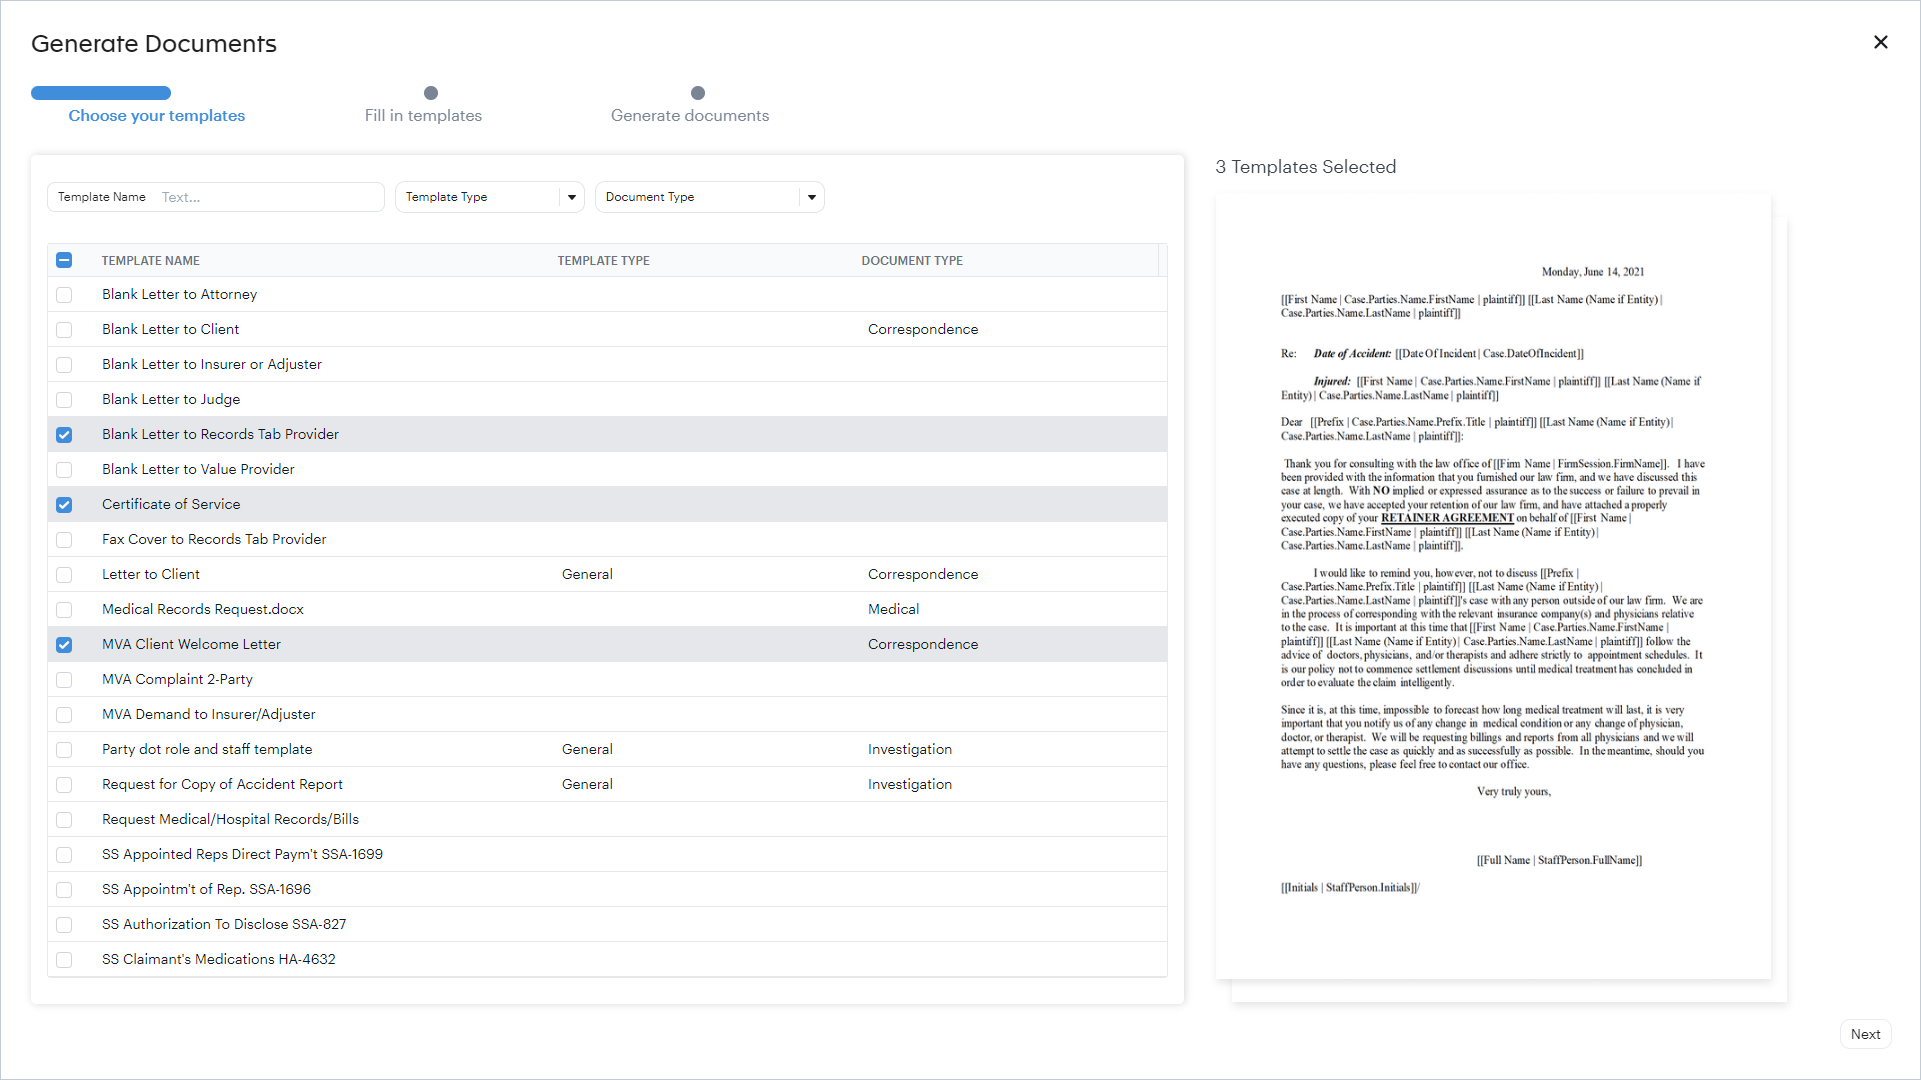This screenshot has width=1921, height=1080.
Task: Check SS Authorization To Disclose SSA-827
Action: coord(64,925)
